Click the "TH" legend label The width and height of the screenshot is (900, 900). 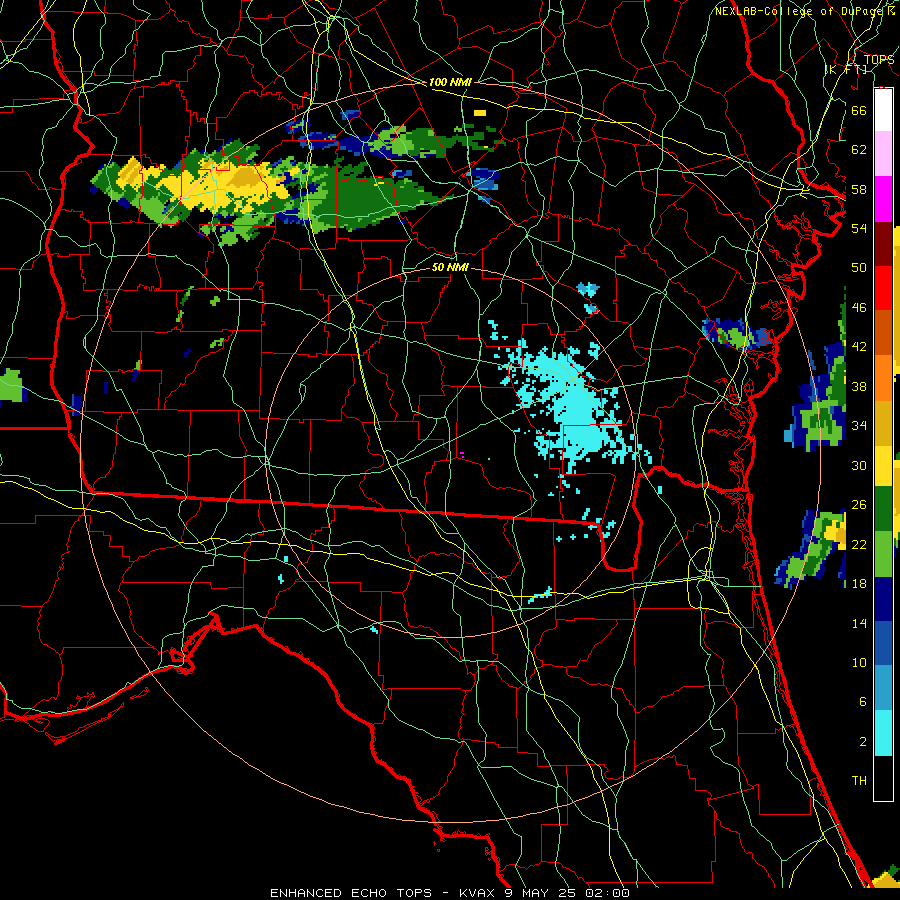[859, 781]
